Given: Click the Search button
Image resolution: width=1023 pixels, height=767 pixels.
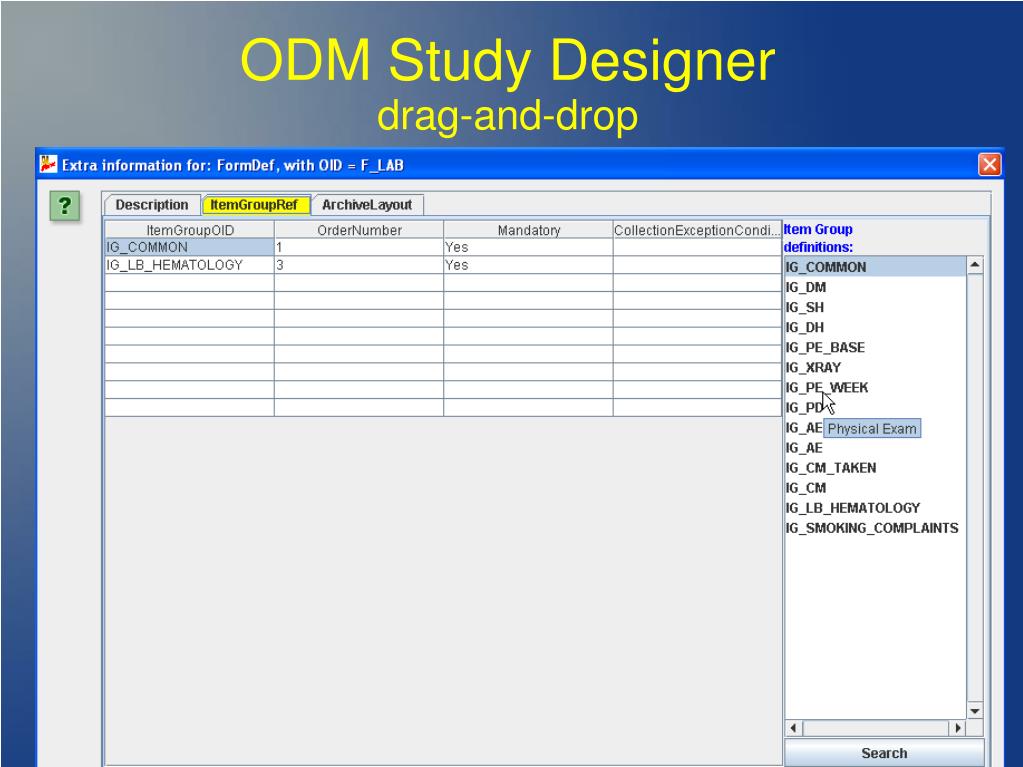Looking at the screenshot, I should click(x=884, y=753).
